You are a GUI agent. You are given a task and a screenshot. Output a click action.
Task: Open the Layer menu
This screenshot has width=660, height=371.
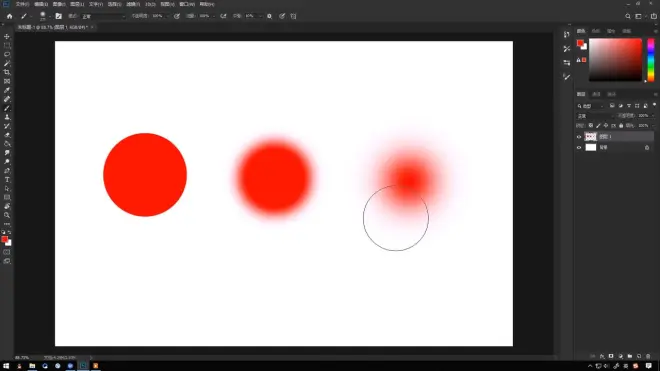tap(77, 4)
